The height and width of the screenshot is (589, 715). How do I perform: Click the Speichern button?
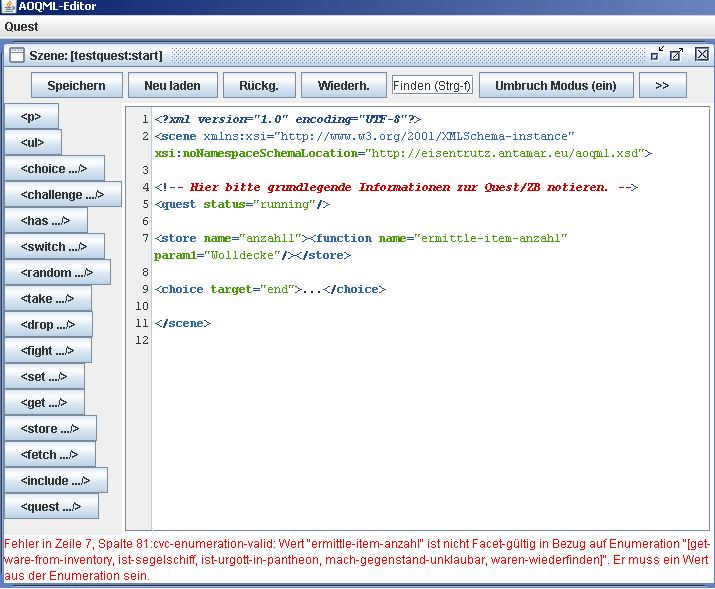click(76, 85)
